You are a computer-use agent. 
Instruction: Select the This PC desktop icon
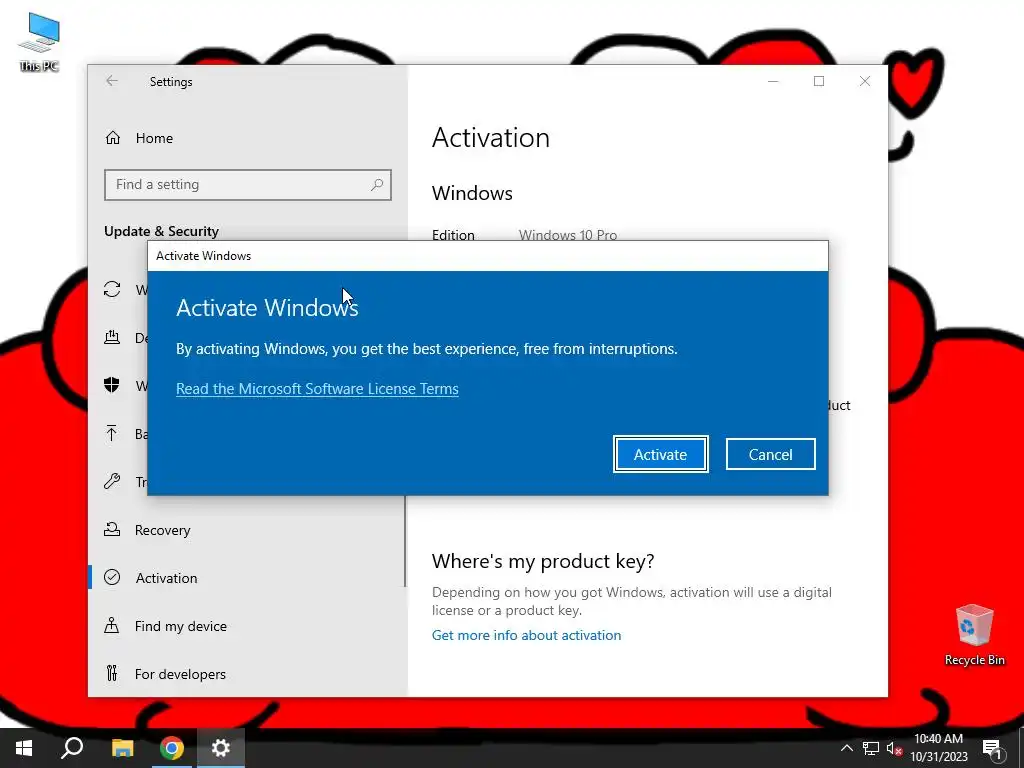pyautogui.click(x=39, y=42)
